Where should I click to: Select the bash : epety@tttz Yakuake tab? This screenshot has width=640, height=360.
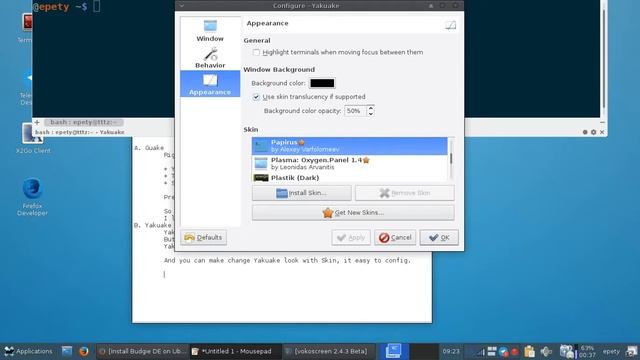click(84, 122)
